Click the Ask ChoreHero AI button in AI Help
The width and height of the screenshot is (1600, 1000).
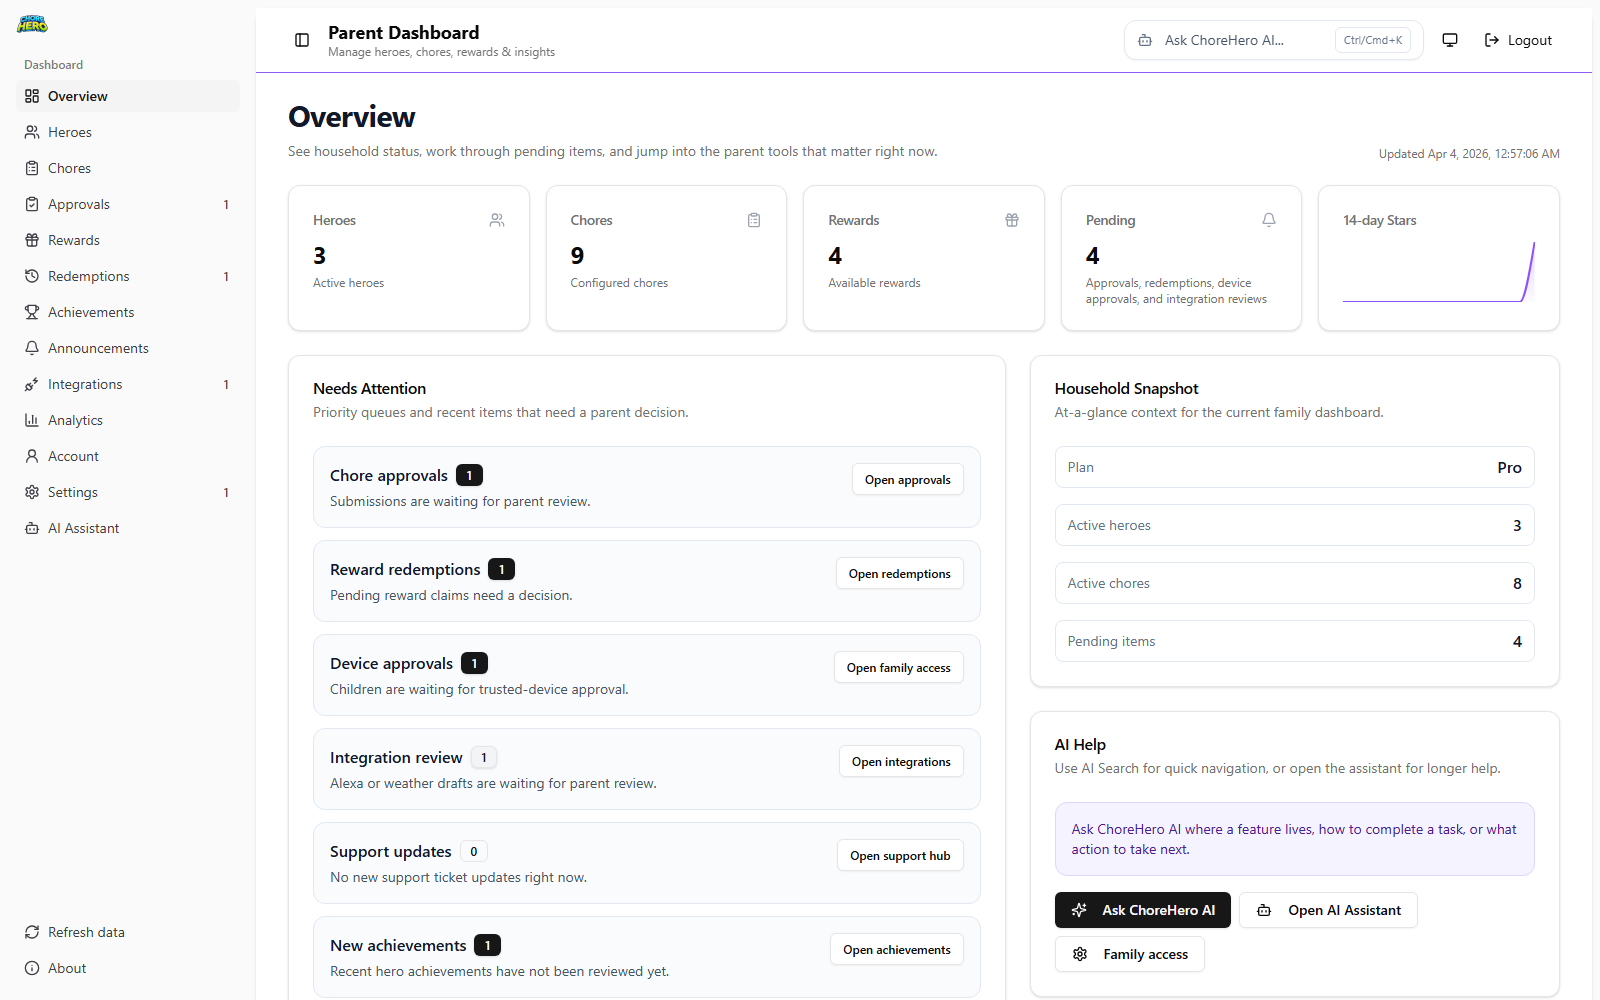[x=1142, y=910]
